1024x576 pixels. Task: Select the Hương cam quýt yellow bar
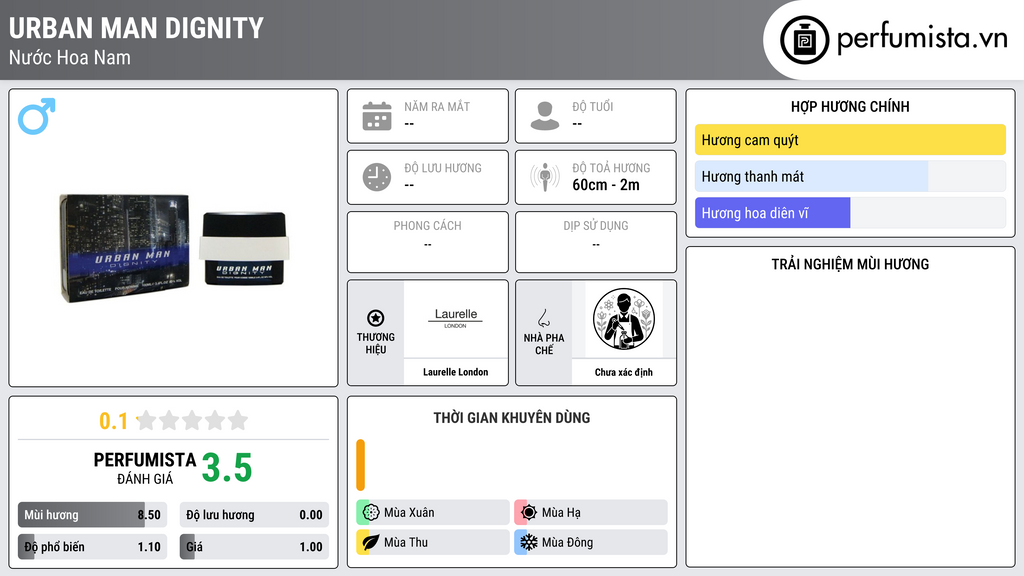850,140
